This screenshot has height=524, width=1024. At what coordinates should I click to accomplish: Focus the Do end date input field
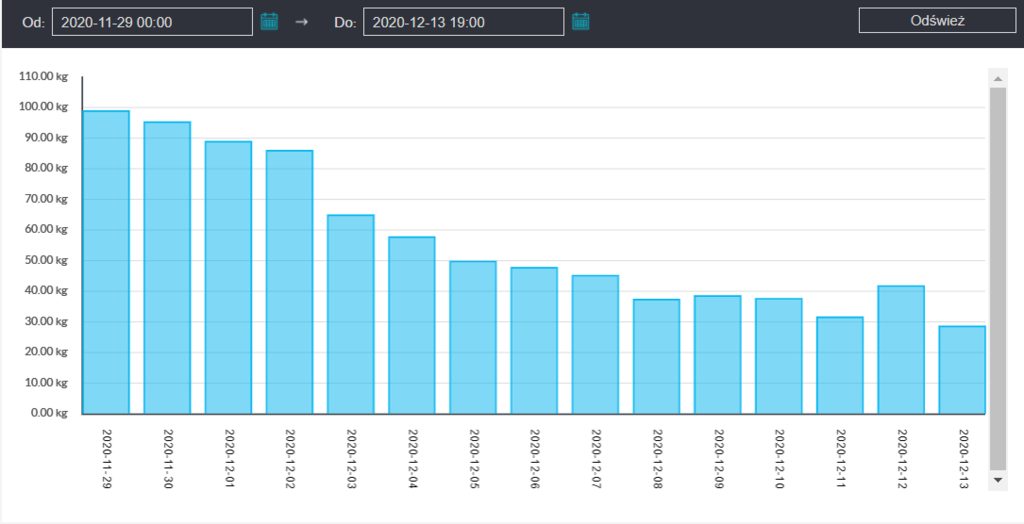point(463,22)
